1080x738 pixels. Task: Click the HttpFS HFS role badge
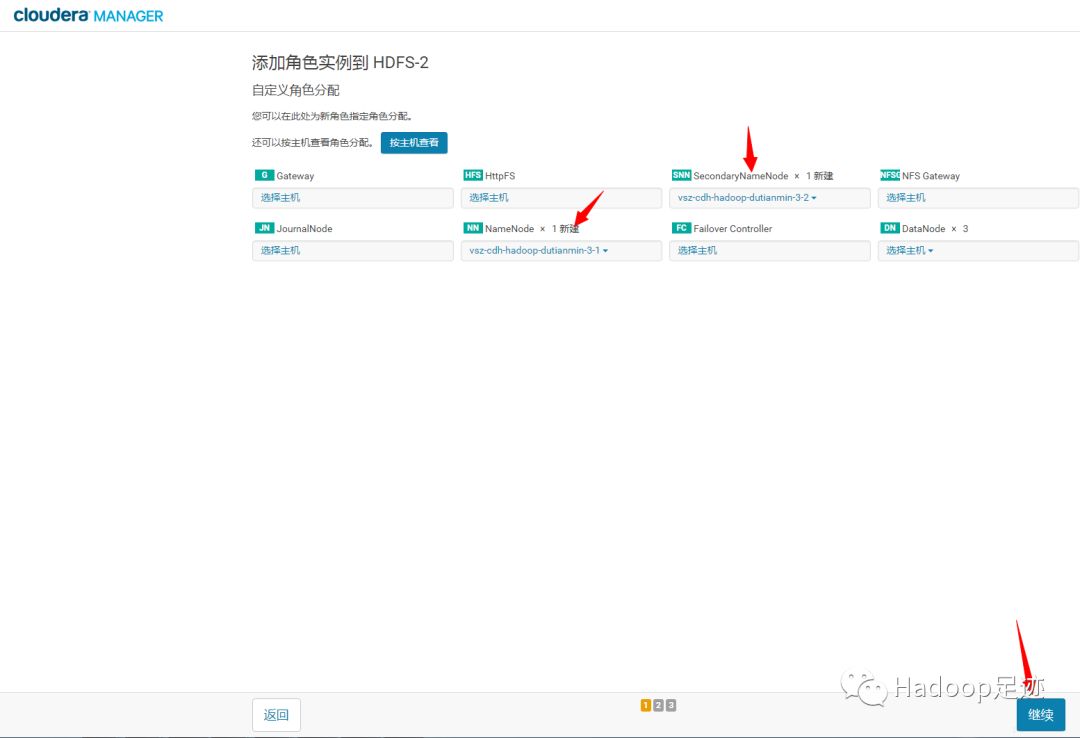473,175
